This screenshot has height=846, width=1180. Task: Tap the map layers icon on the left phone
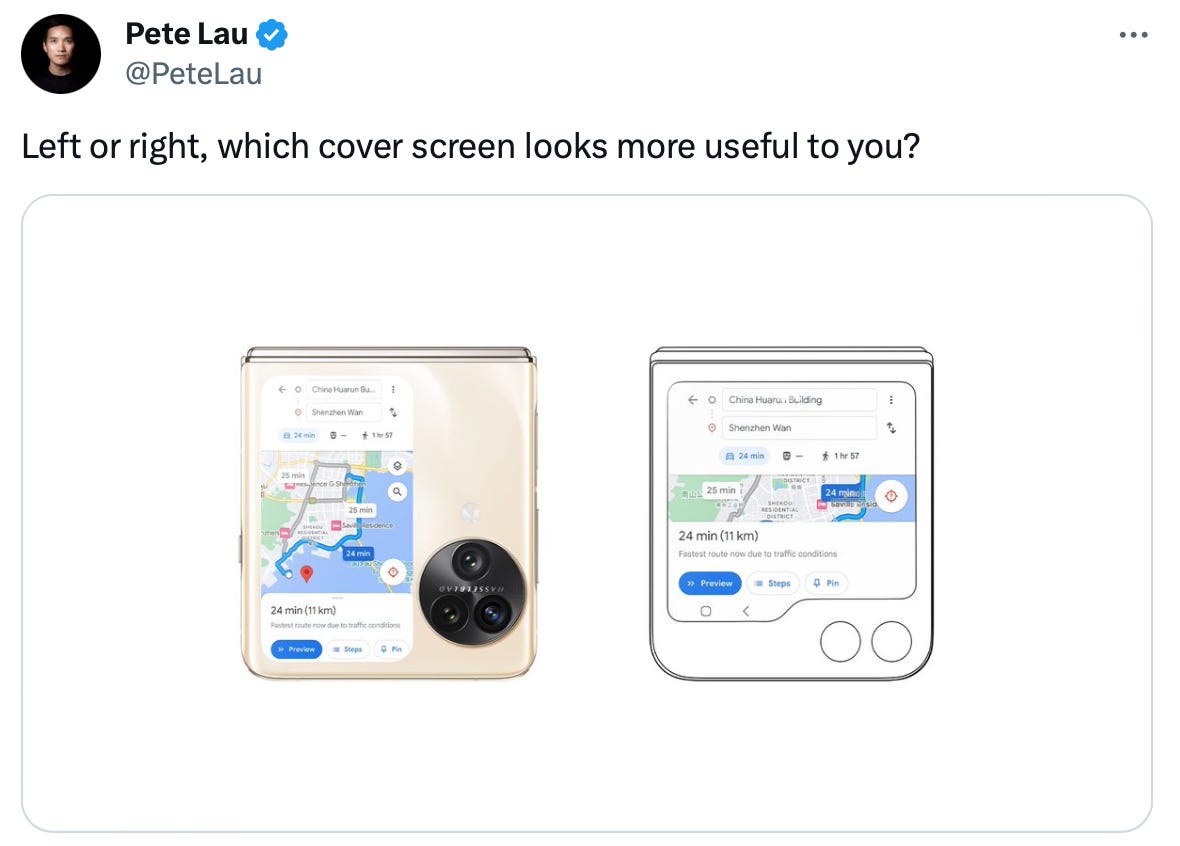[397, 466]
